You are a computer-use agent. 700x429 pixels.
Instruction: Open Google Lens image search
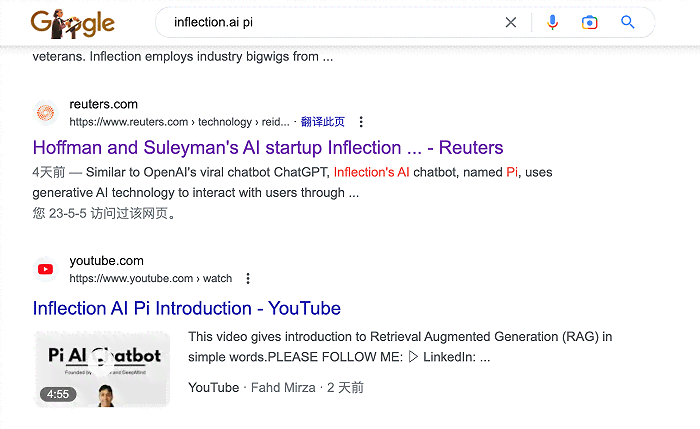pyautogui.click(x=589, y=22)
